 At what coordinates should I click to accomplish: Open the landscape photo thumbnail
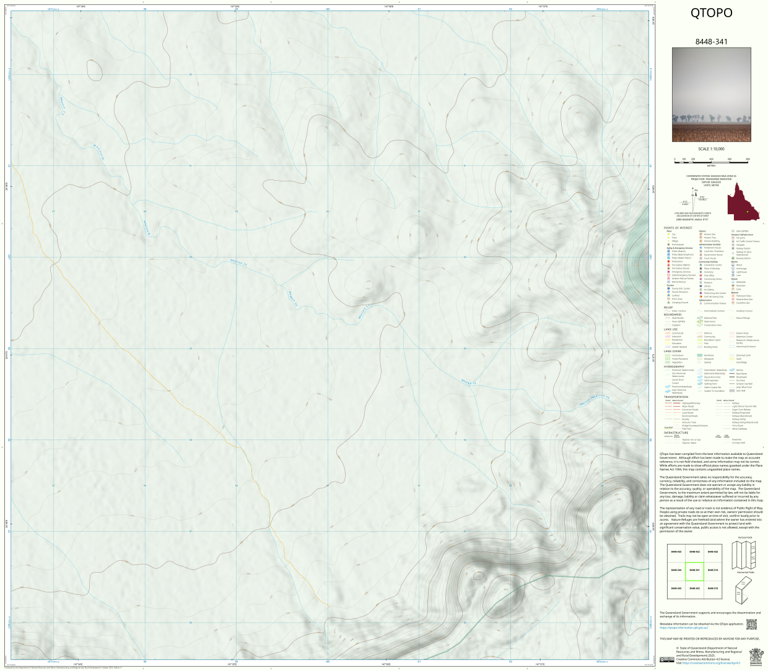711,95
